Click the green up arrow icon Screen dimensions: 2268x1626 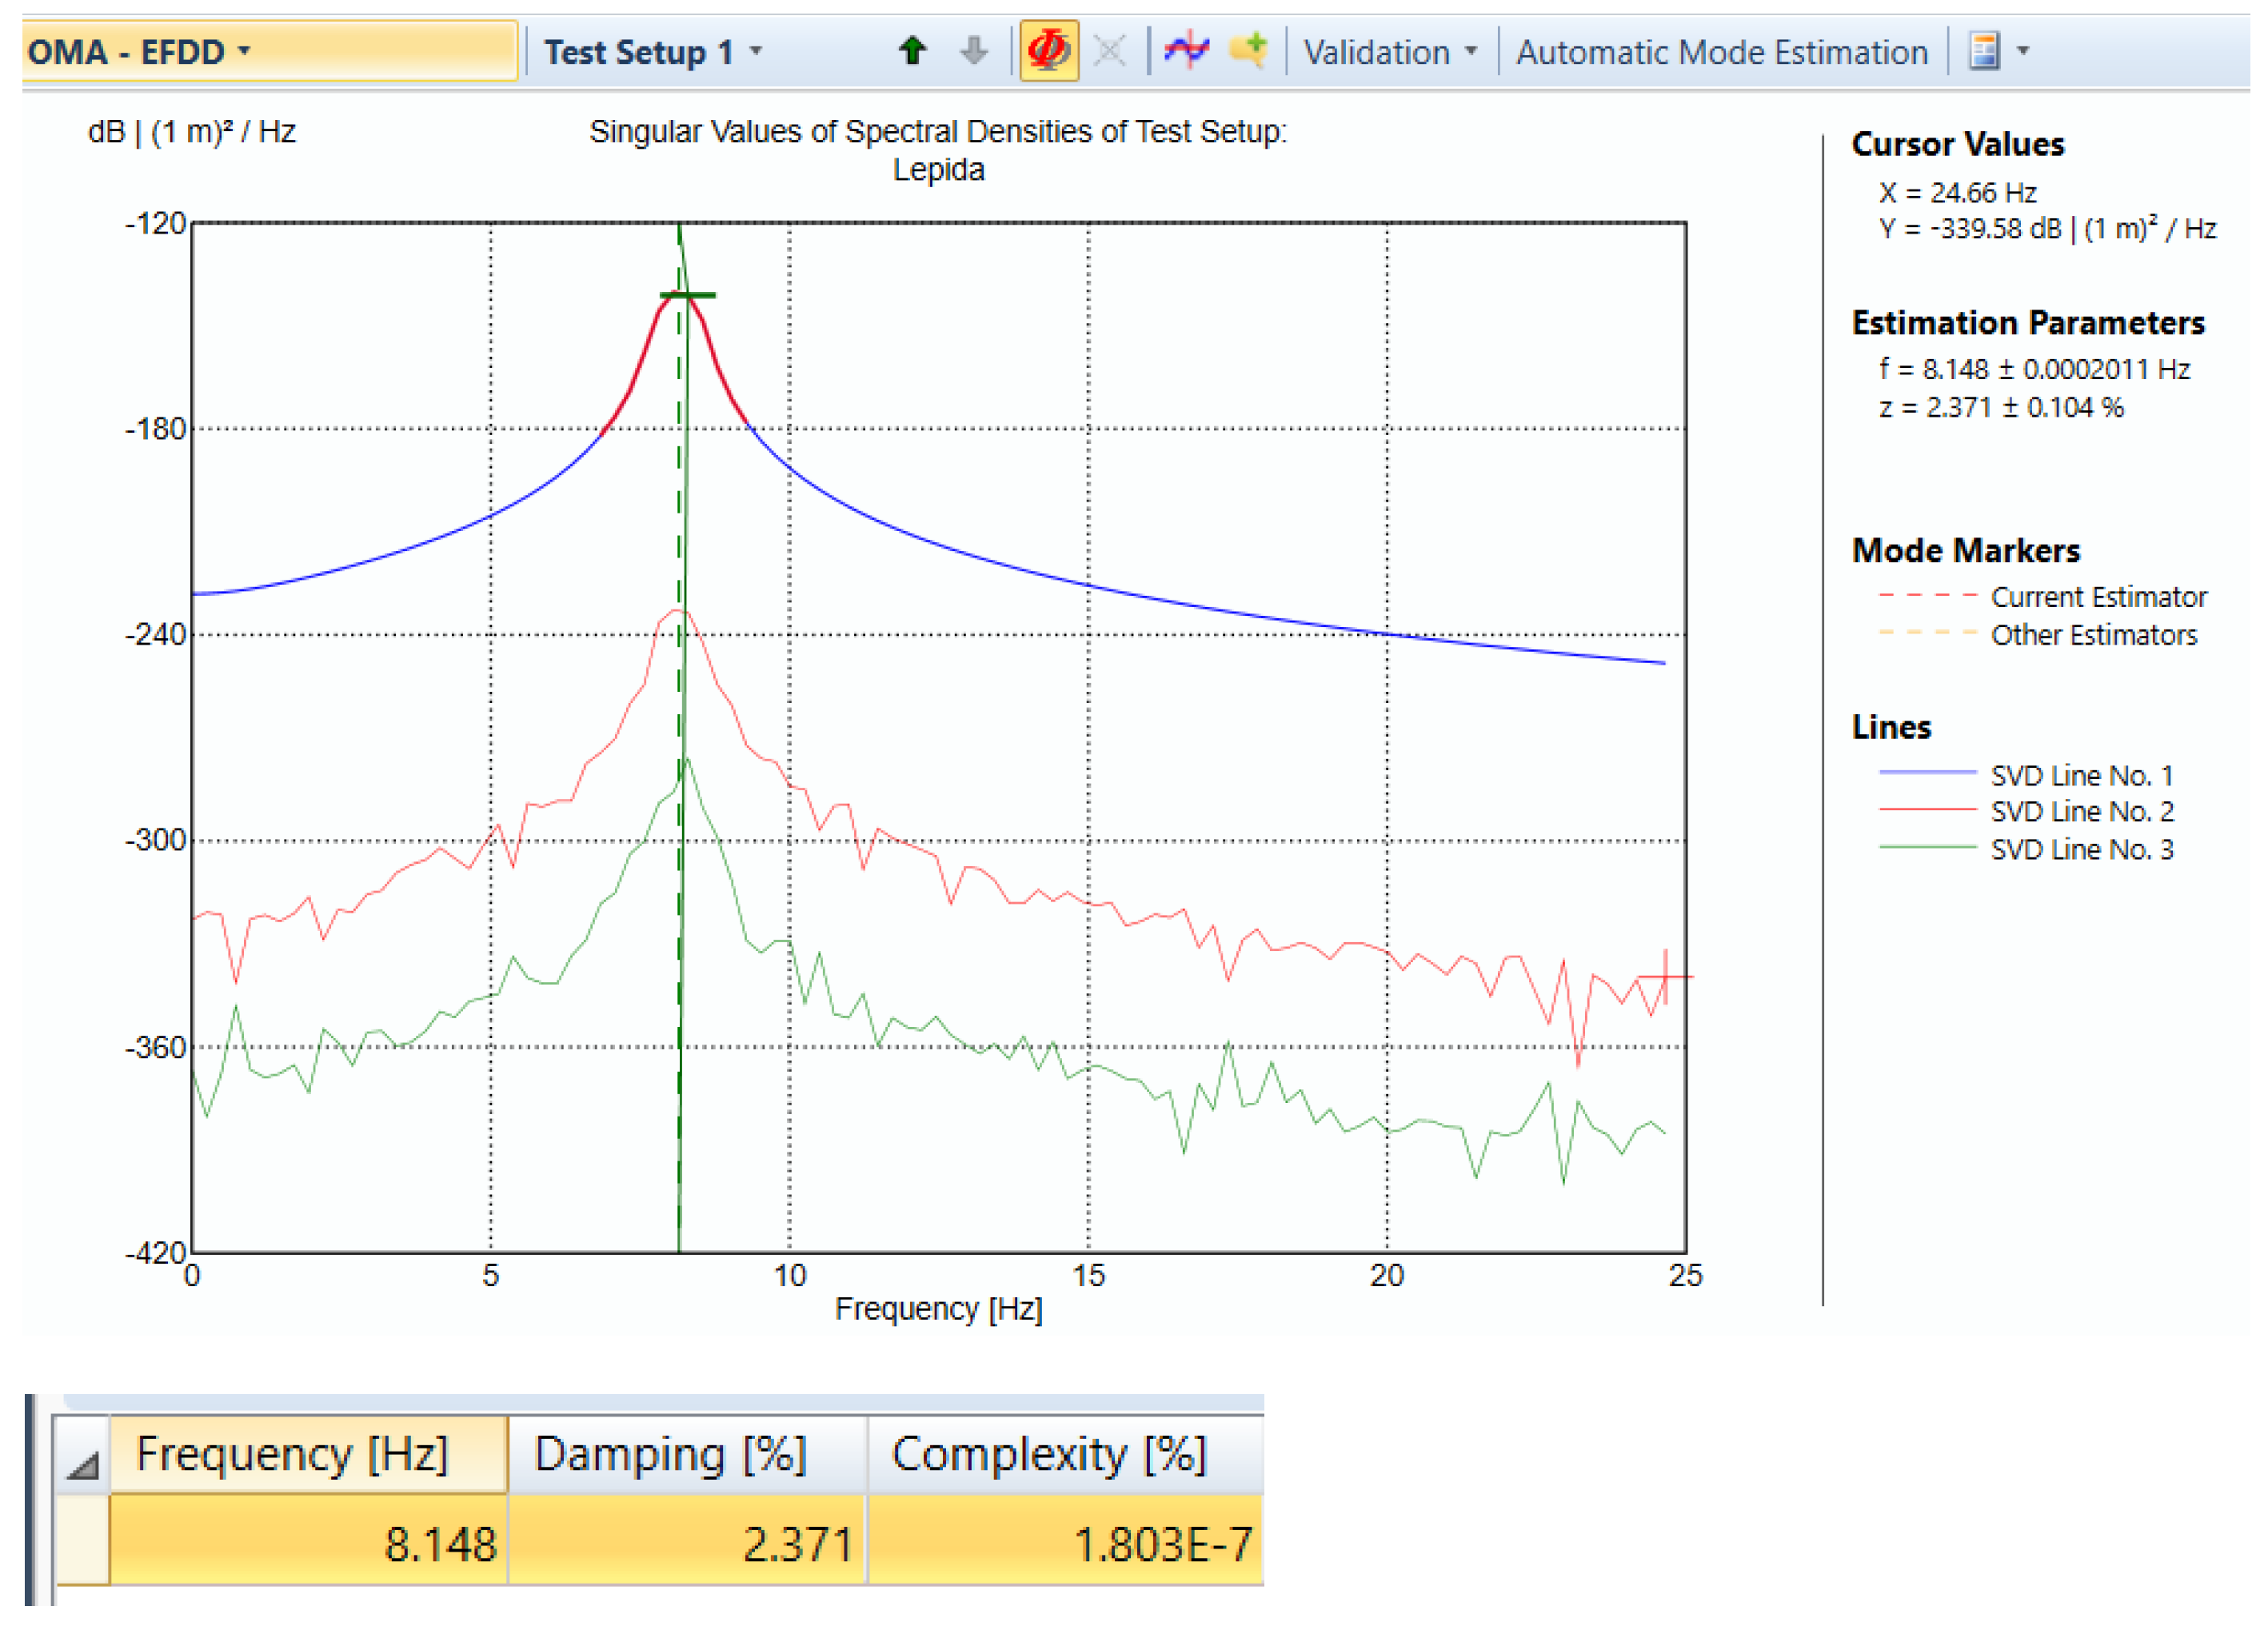pos(912,50)
